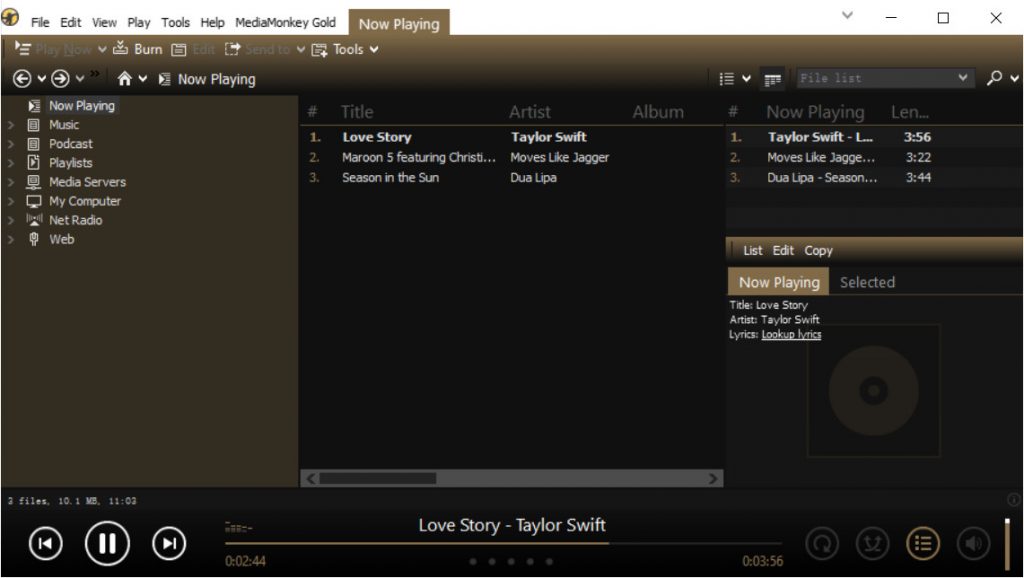The width and height of the screenshot is (1024, 578).
Task: Open the MediaMonkey Gold menu
Action: point(285,22)
